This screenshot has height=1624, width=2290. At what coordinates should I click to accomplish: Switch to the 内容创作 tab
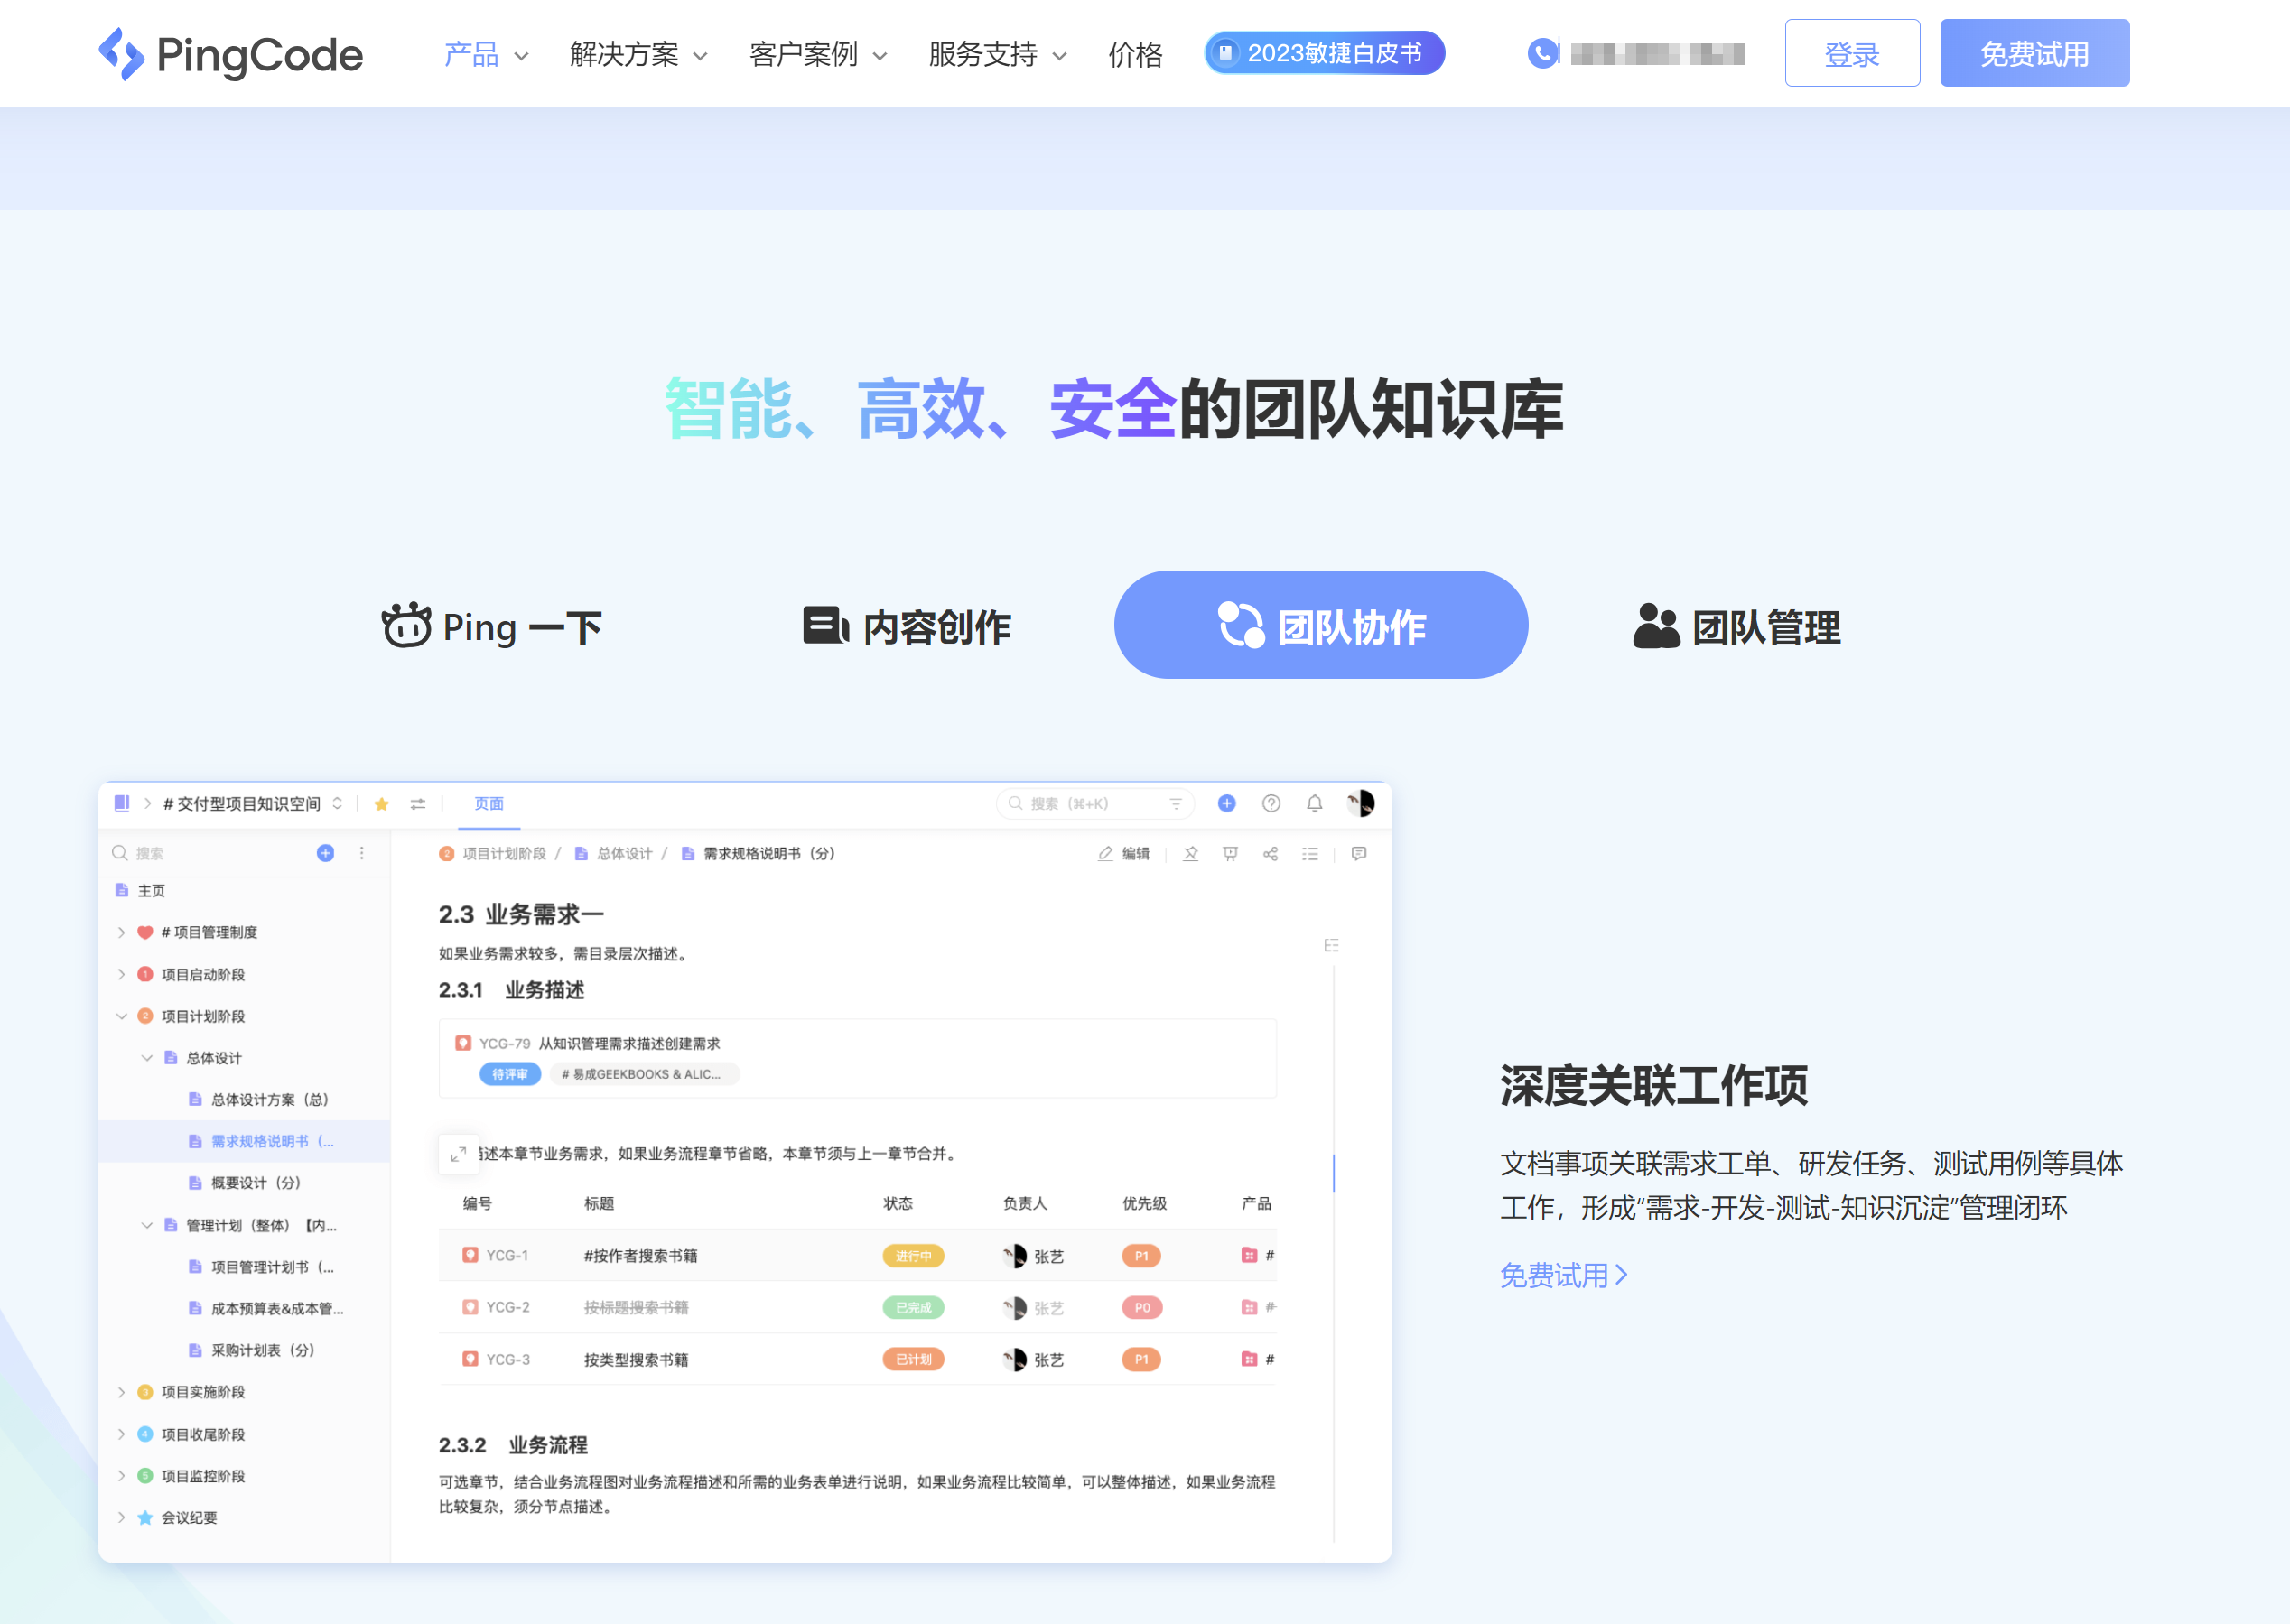pos(907,626)
